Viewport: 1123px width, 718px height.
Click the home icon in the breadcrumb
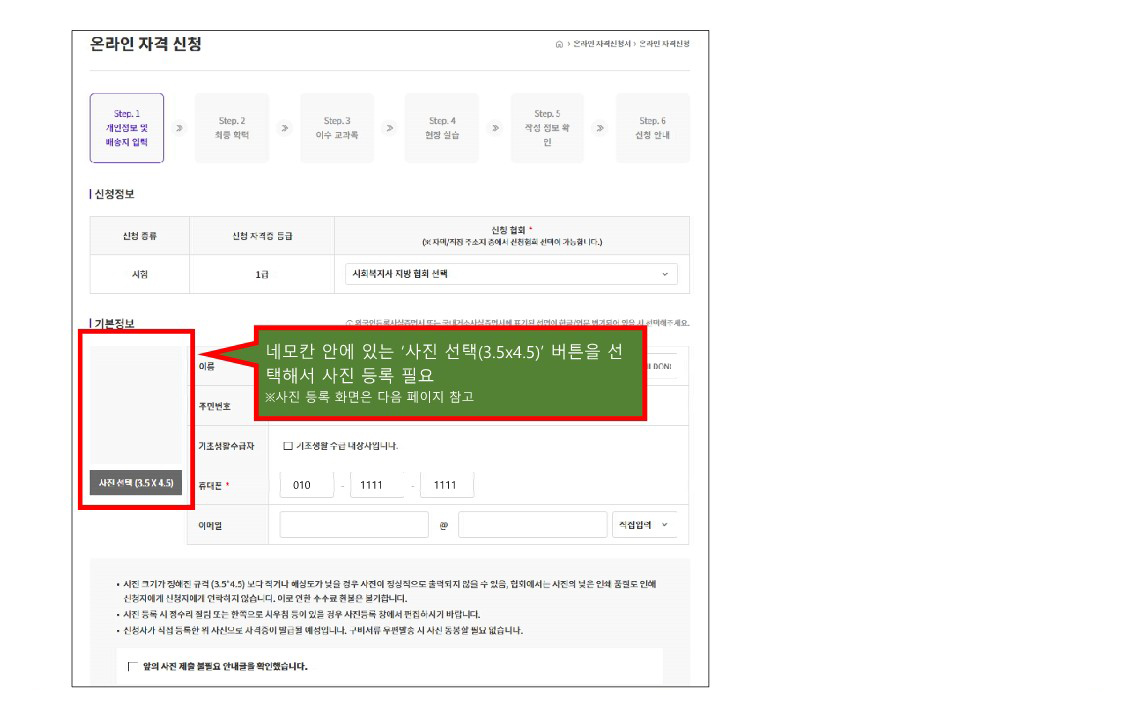559,44
